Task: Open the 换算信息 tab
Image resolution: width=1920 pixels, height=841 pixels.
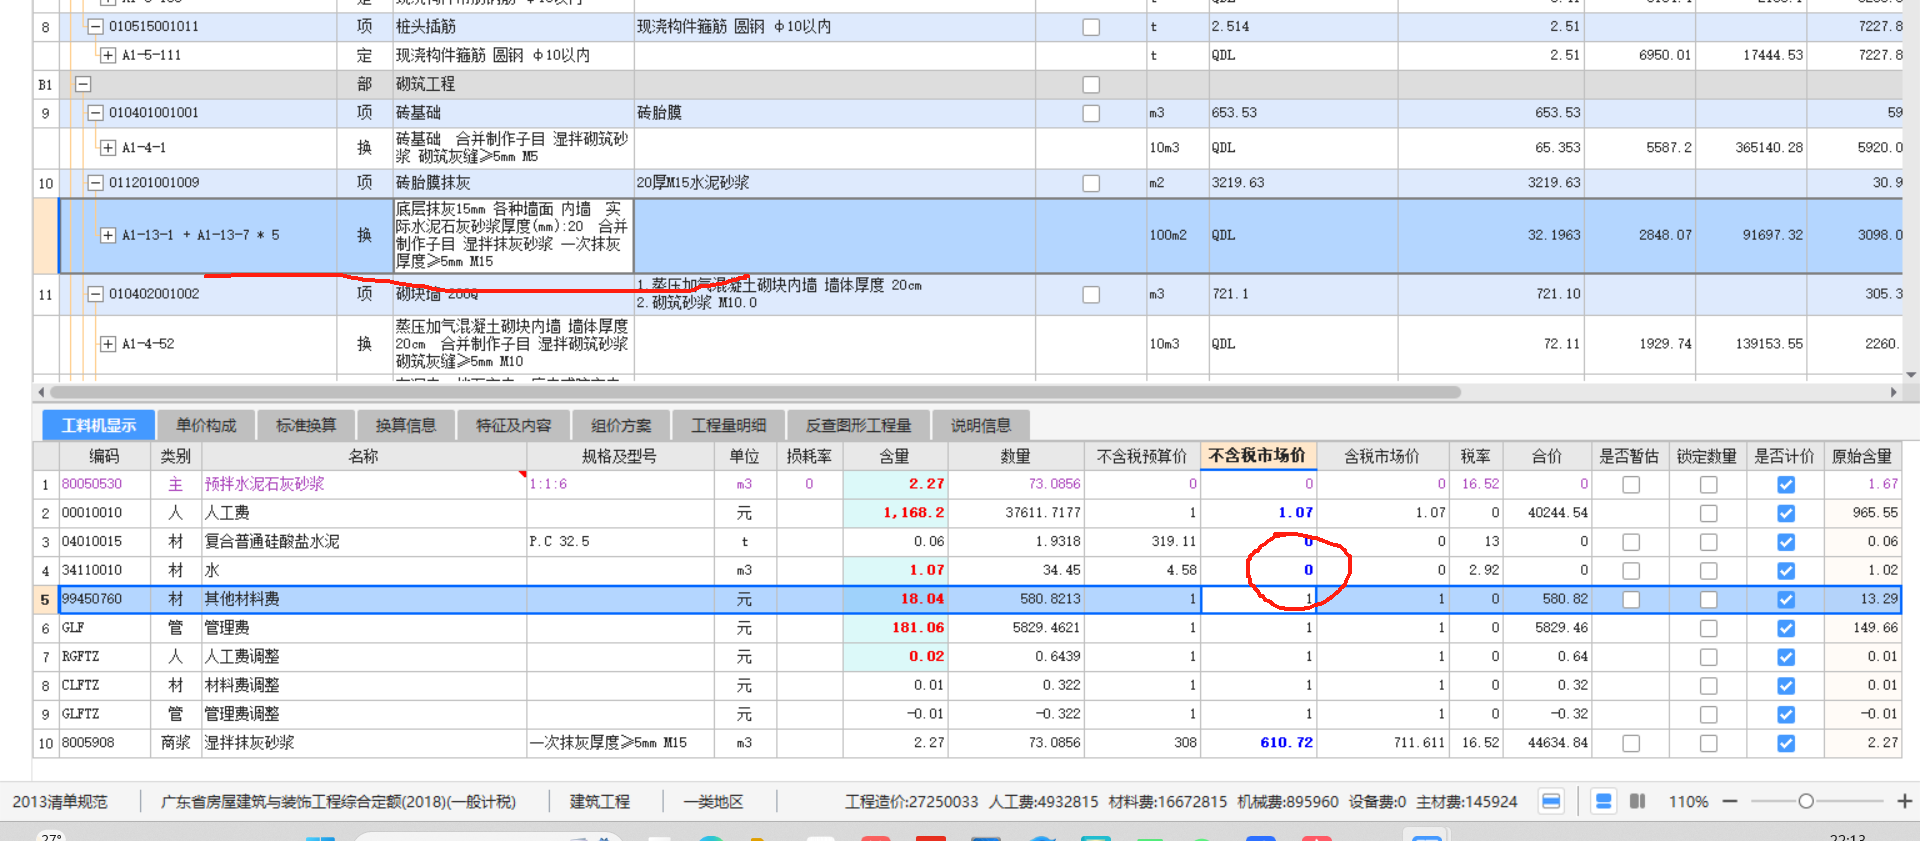Action: click(406, 426)
